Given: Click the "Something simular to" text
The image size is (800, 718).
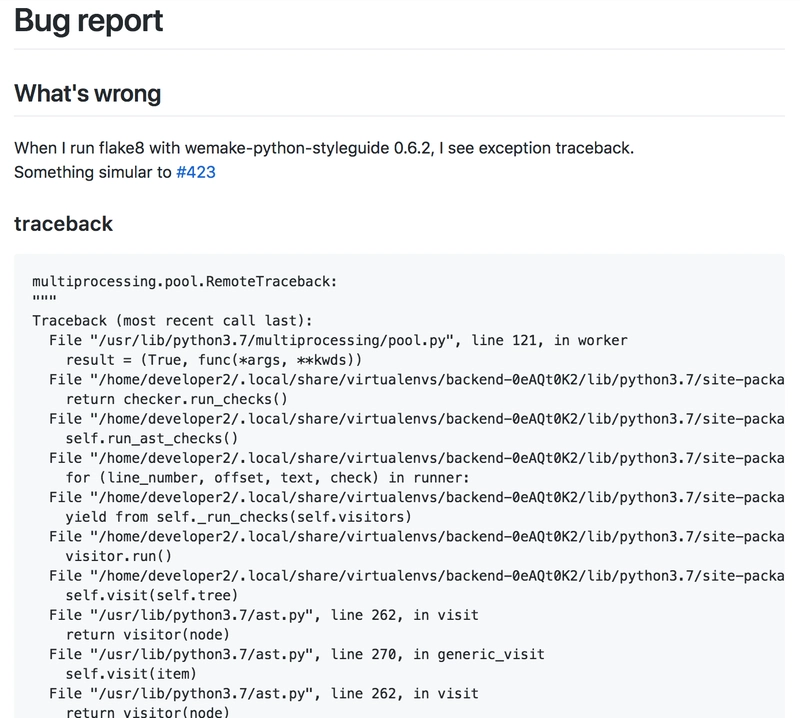Looking at the screenshot, I should click(x=93, y=172).
